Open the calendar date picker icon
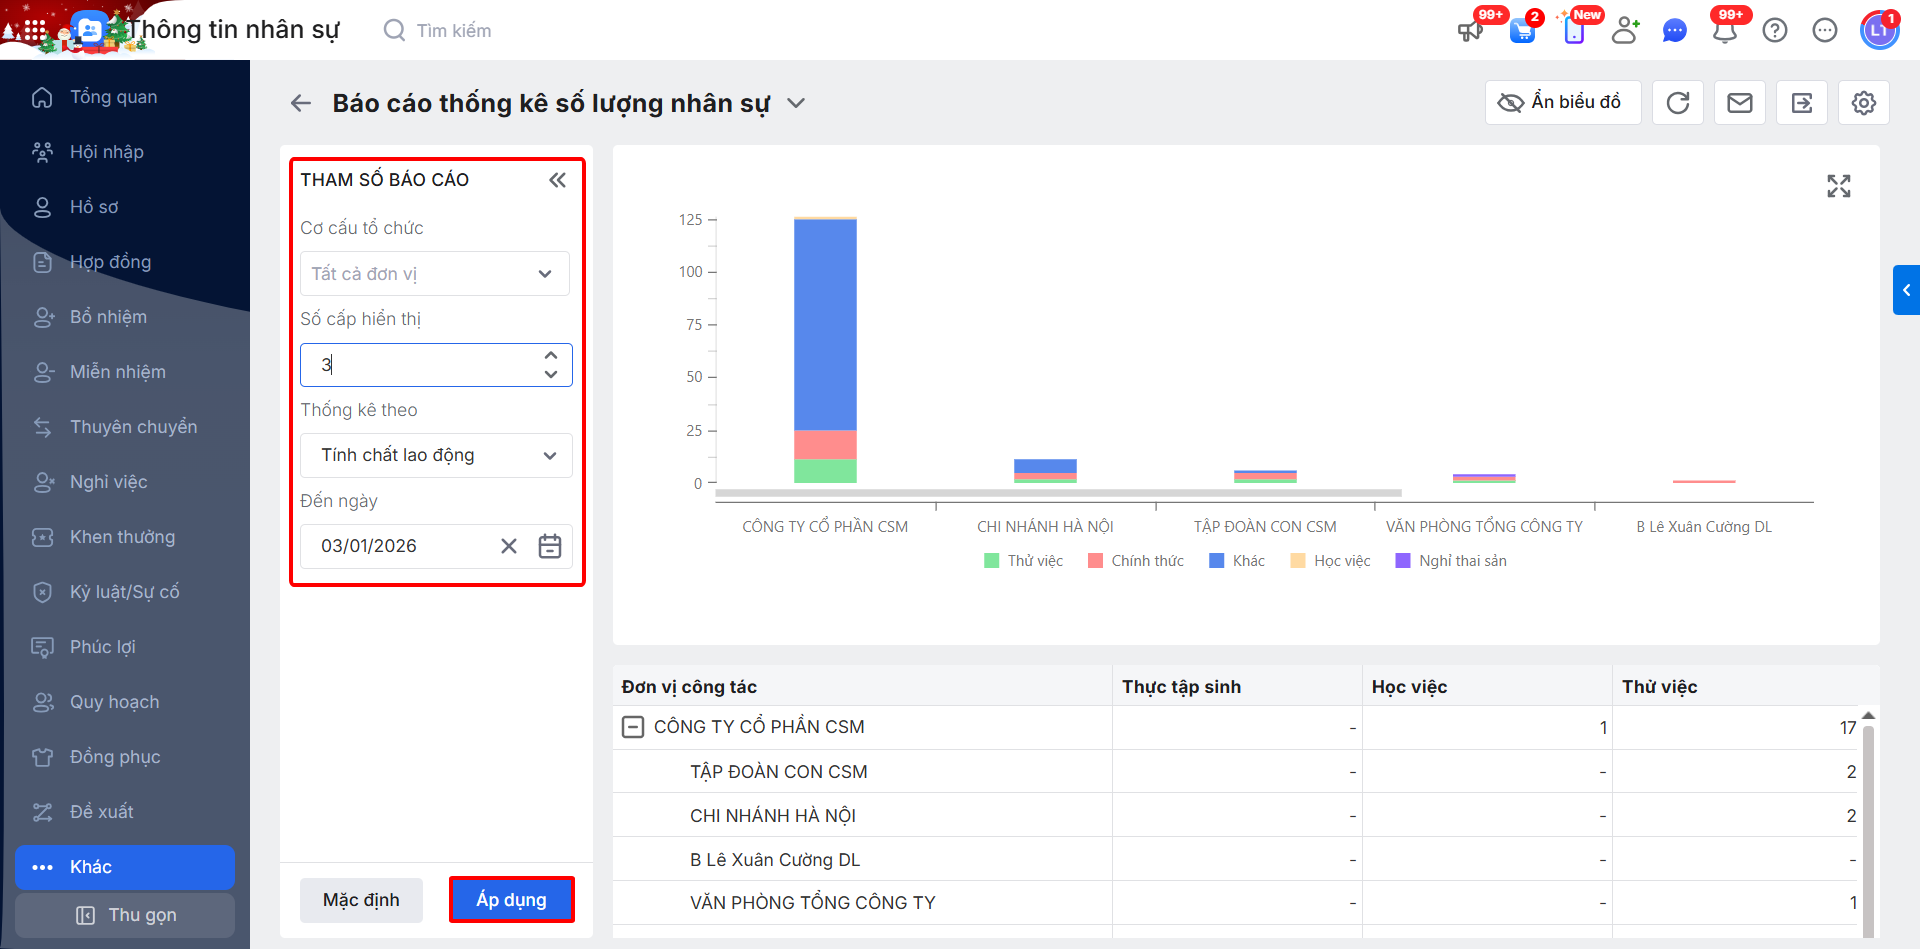This screenshot has height=949, width=1920. pos(550,546)
